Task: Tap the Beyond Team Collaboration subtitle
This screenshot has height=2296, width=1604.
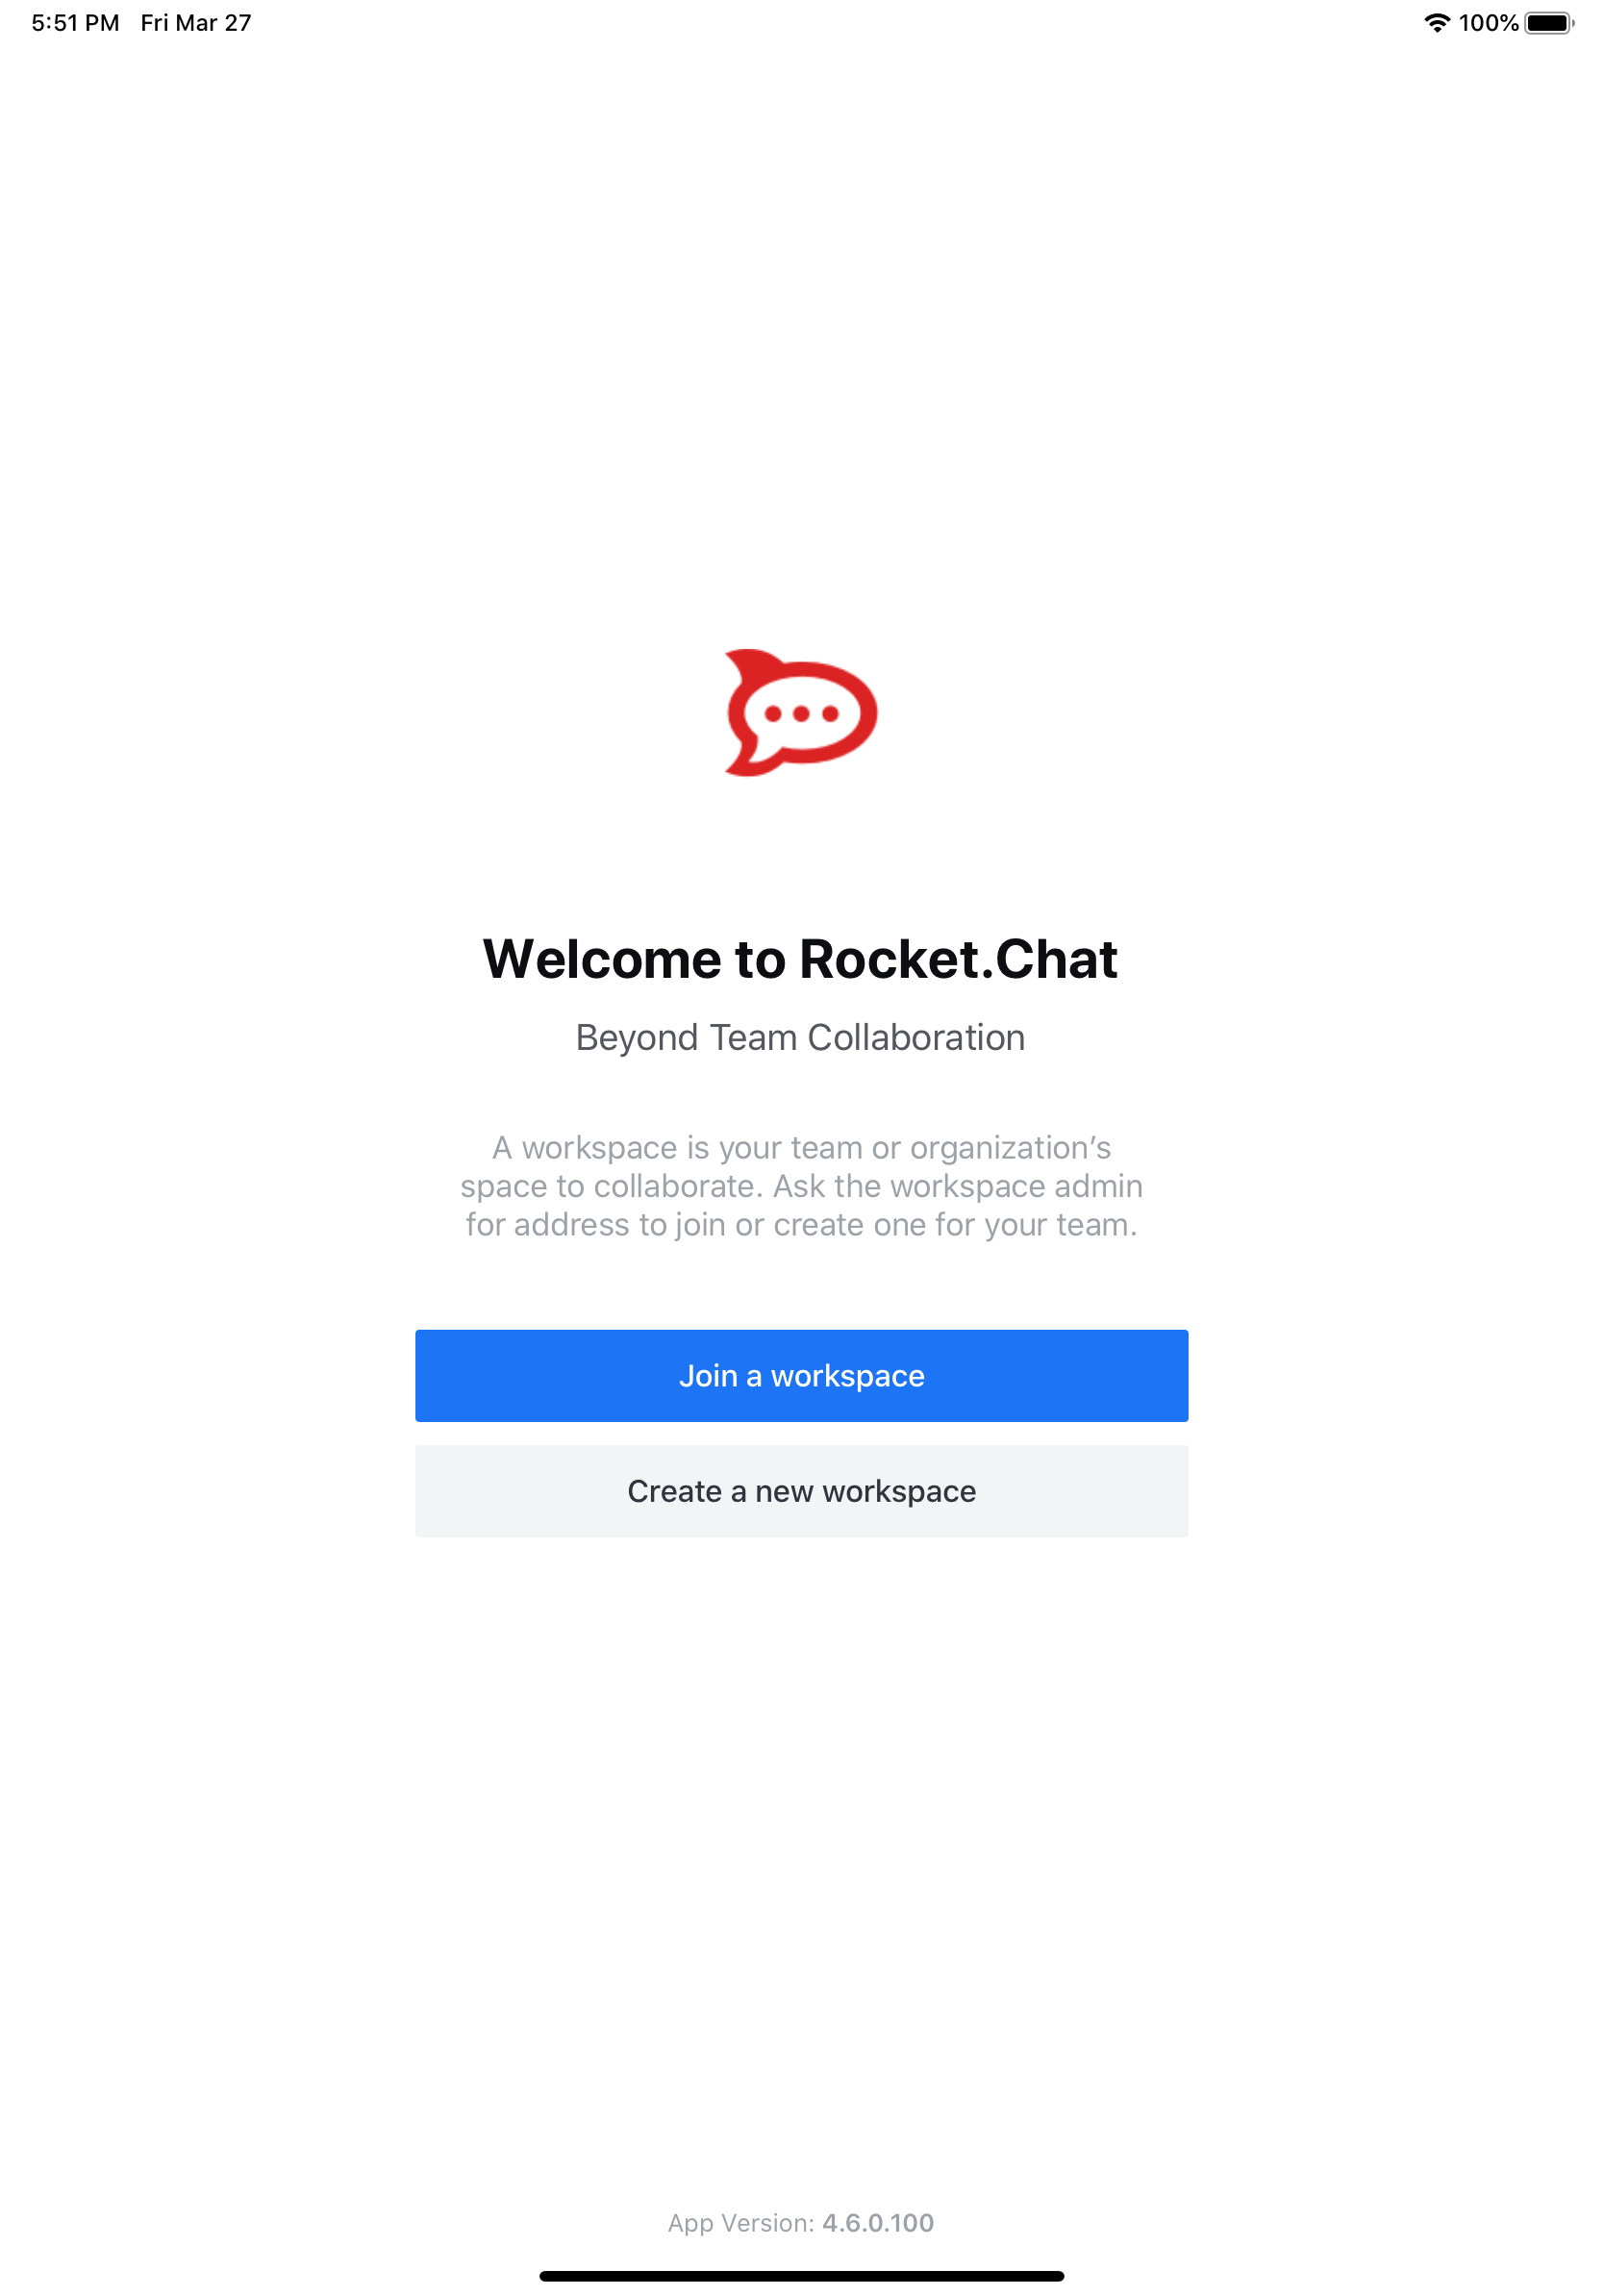Action: tap(801, 1038)
